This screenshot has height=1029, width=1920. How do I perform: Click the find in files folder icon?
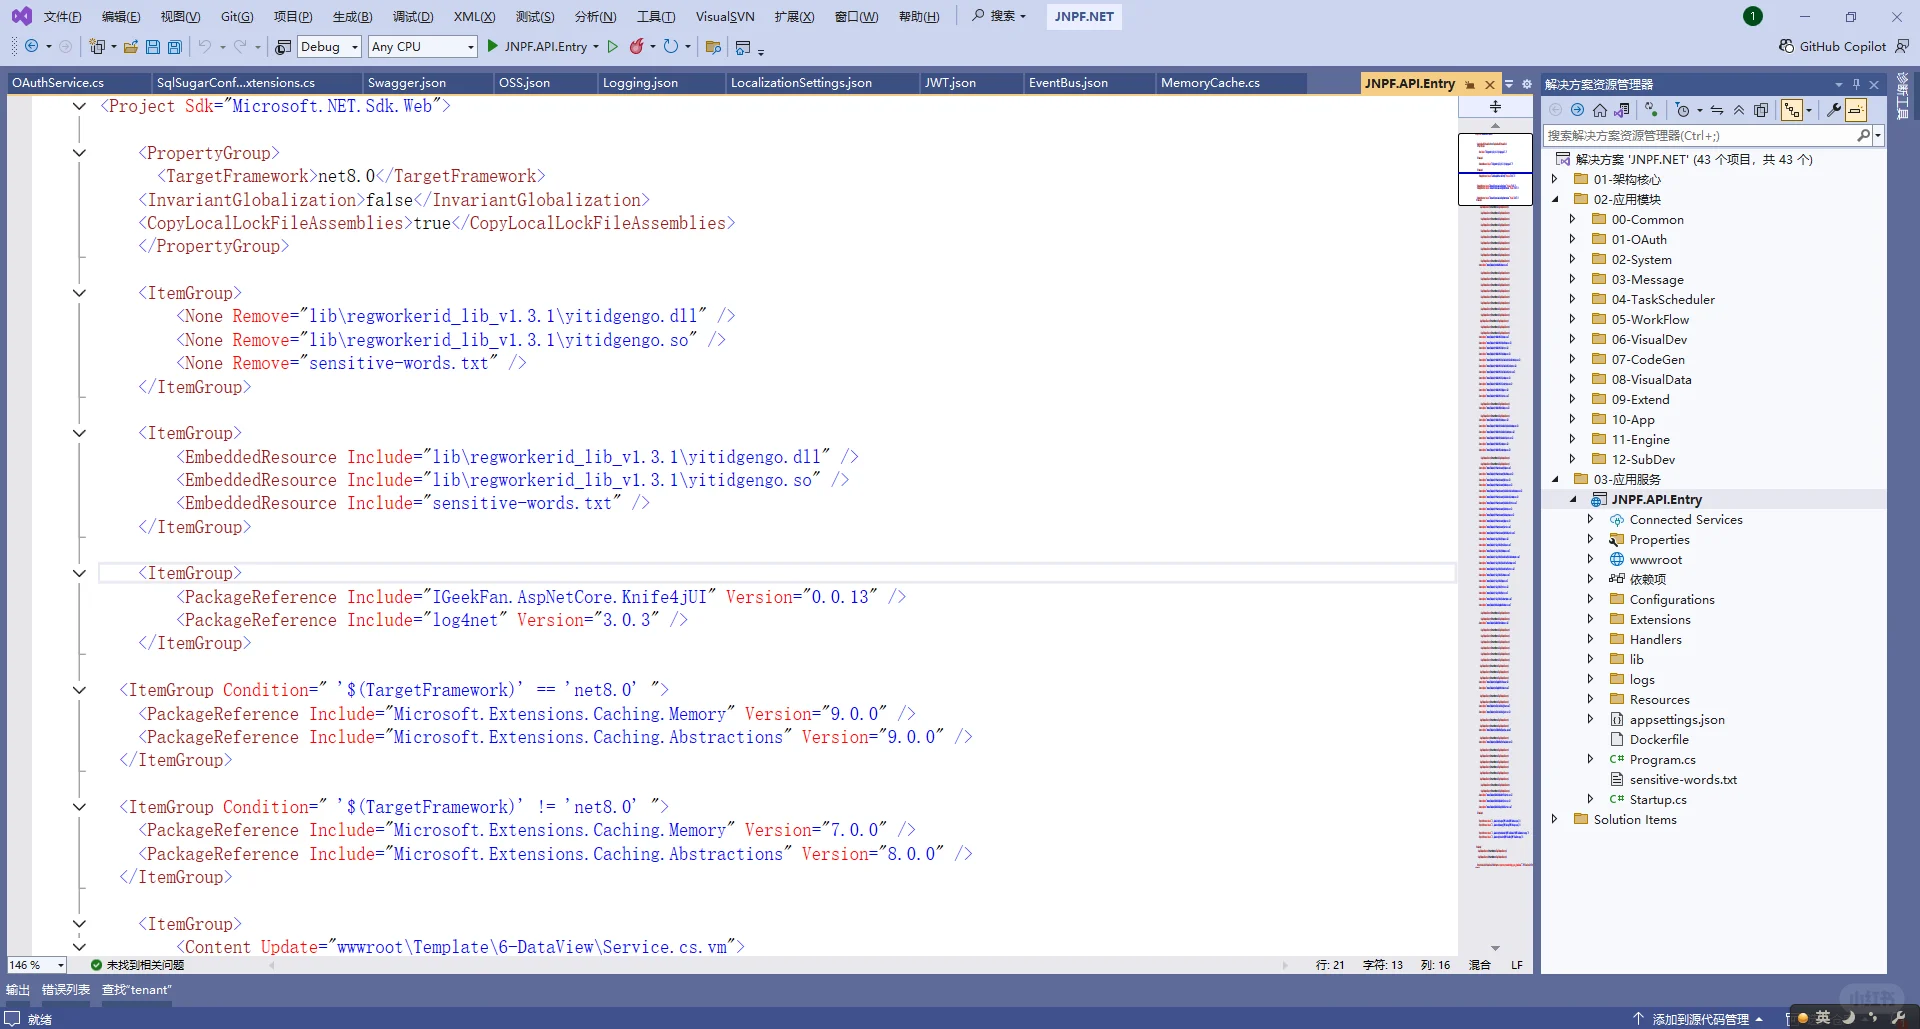click(713, 46)
